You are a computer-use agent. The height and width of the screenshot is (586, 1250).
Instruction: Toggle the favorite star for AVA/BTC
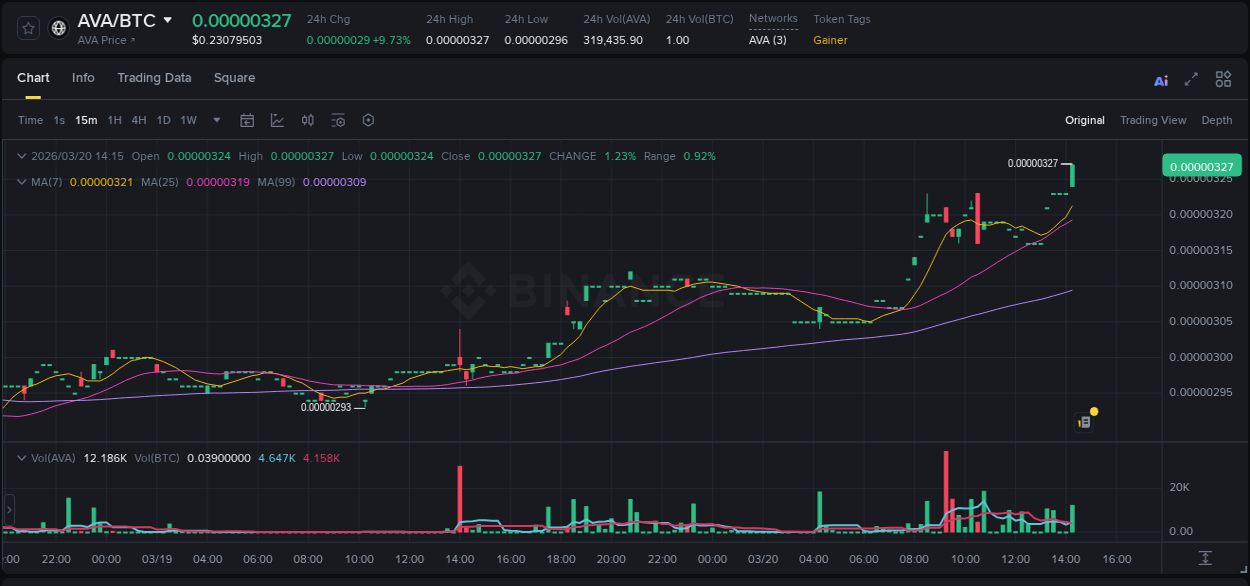27,28
